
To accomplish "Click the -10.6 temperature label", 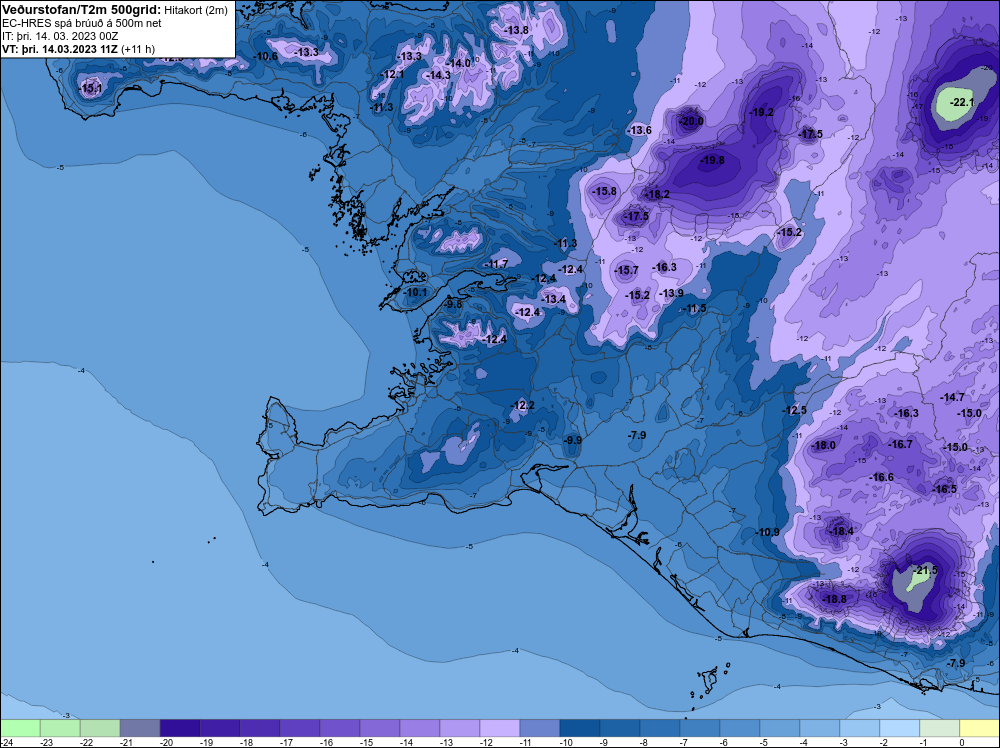I will coord(265,56).
